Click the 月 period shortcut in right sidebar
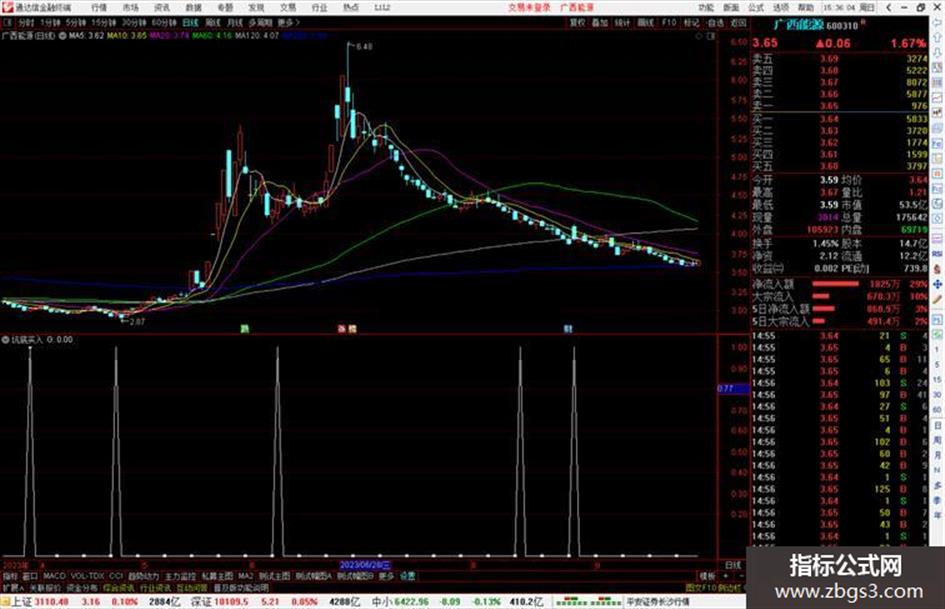This screenshot has width=945, height=609. tap(938, 456)
